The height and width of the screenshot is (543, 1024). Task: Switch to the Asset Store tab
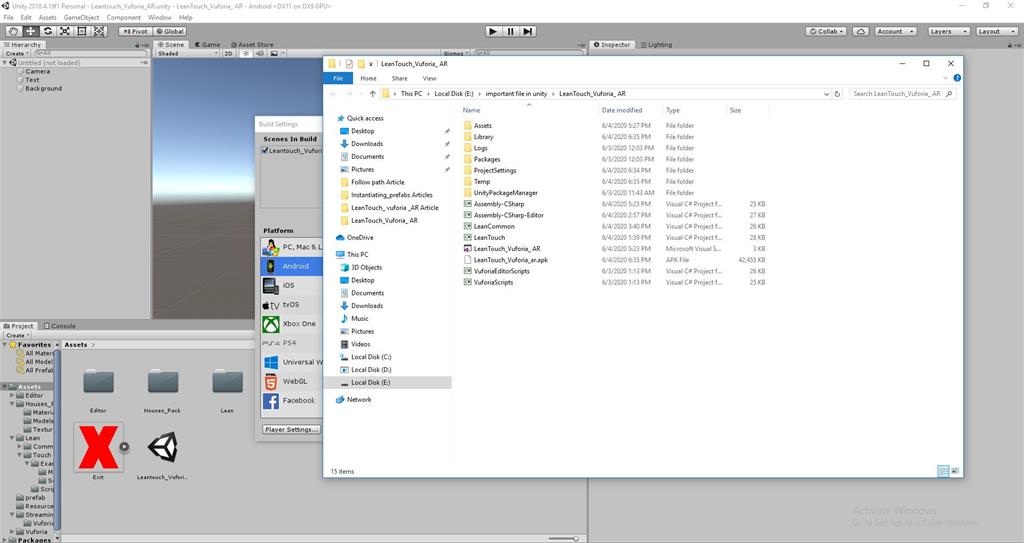tap(251, 44)
